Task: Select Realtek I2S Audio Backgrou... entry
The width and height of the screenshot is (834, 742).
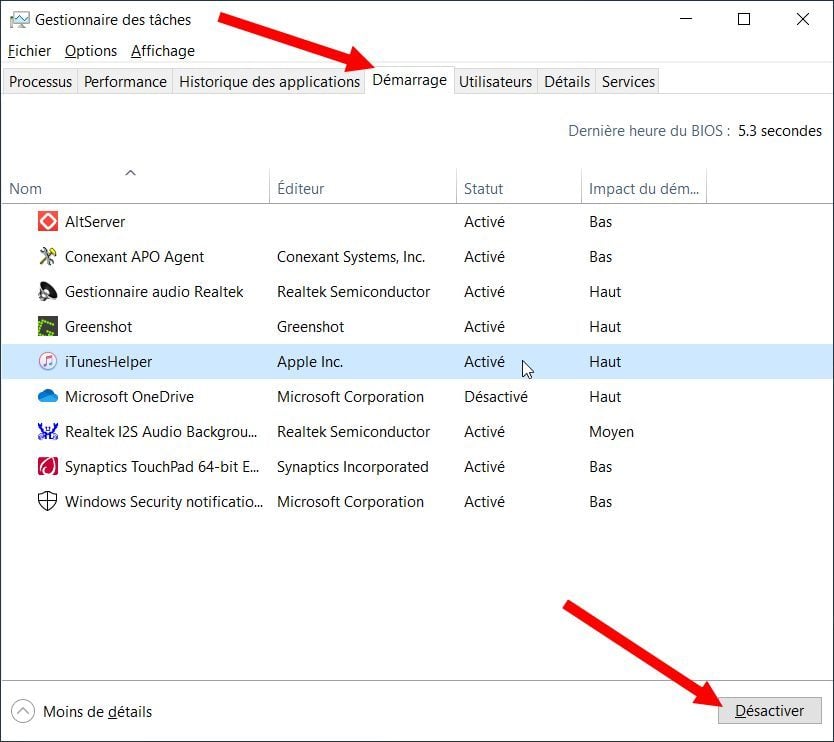Action: pos(161,432)
